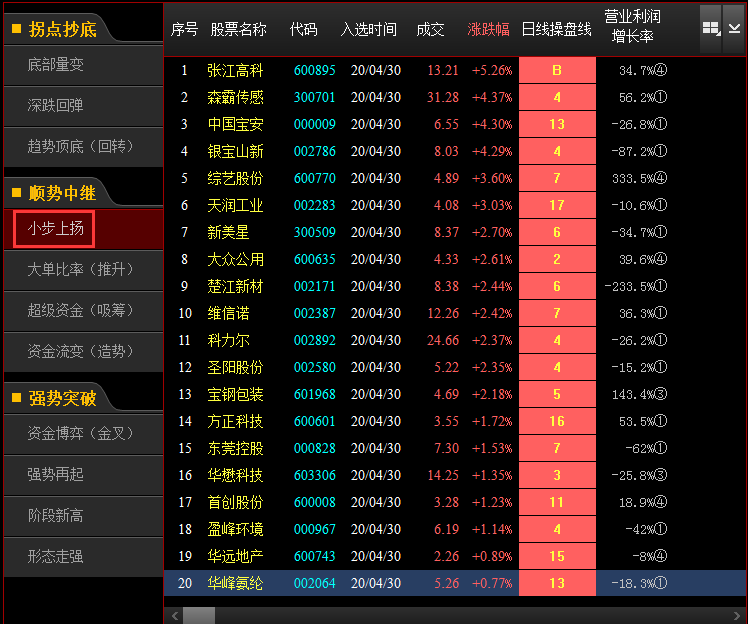Select stock 天润工业
This screenshot has width=748, height=624.
(235, 206)
